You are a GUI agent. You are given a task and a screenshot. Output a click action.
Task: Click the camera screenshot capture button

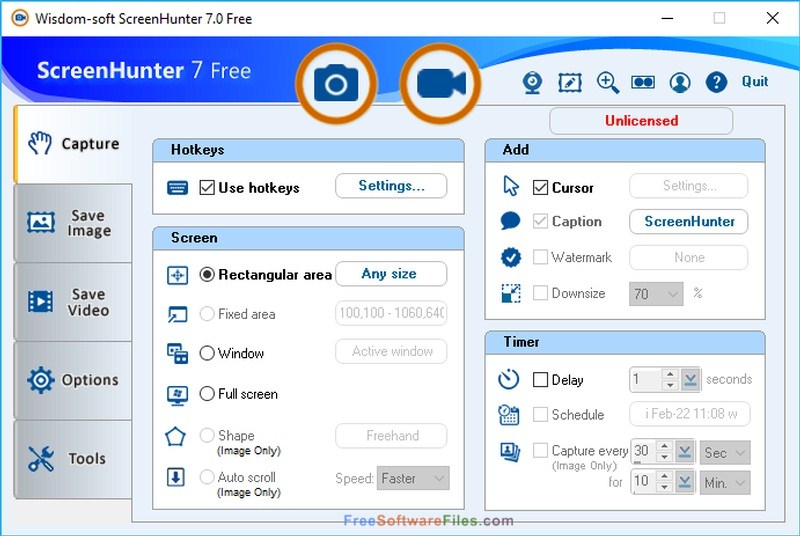pyautogui.click(x=336, y=83)
